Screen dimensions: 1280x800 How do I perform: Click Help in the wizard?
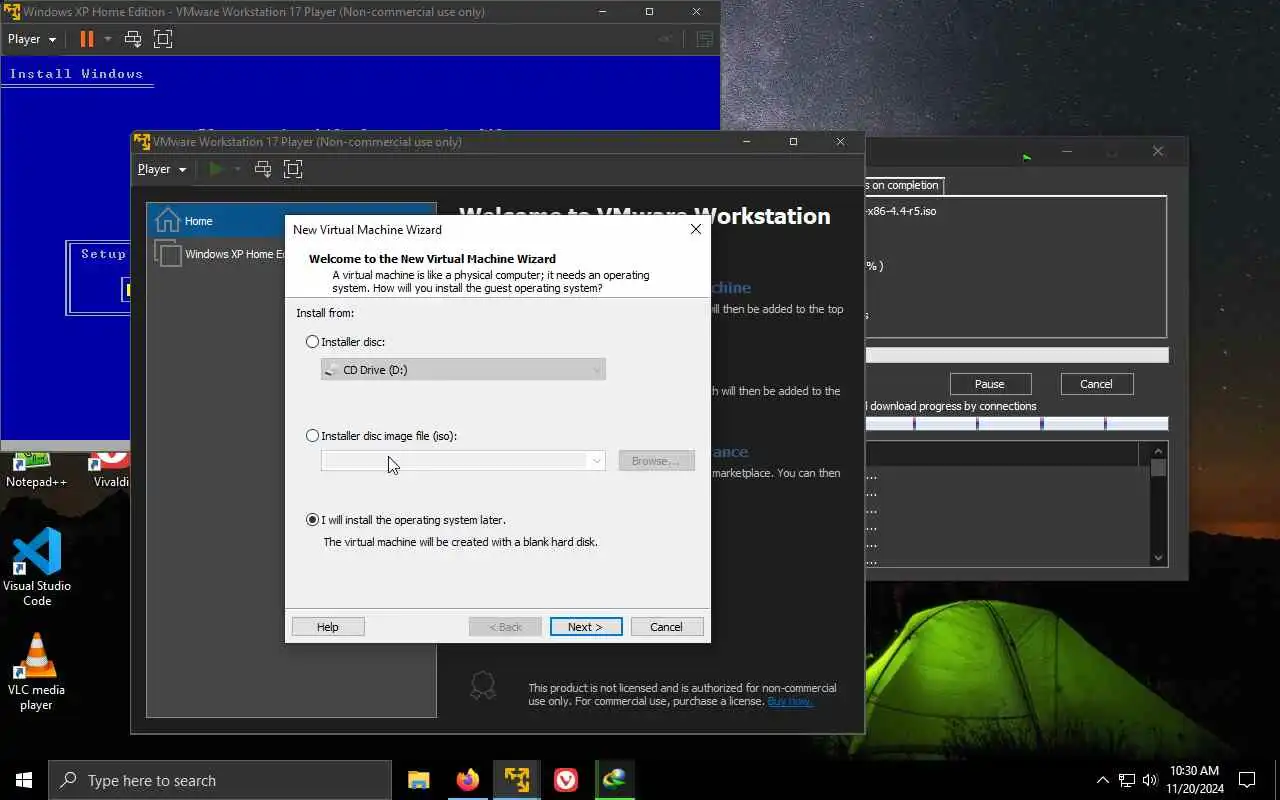[x=328, y=627]
